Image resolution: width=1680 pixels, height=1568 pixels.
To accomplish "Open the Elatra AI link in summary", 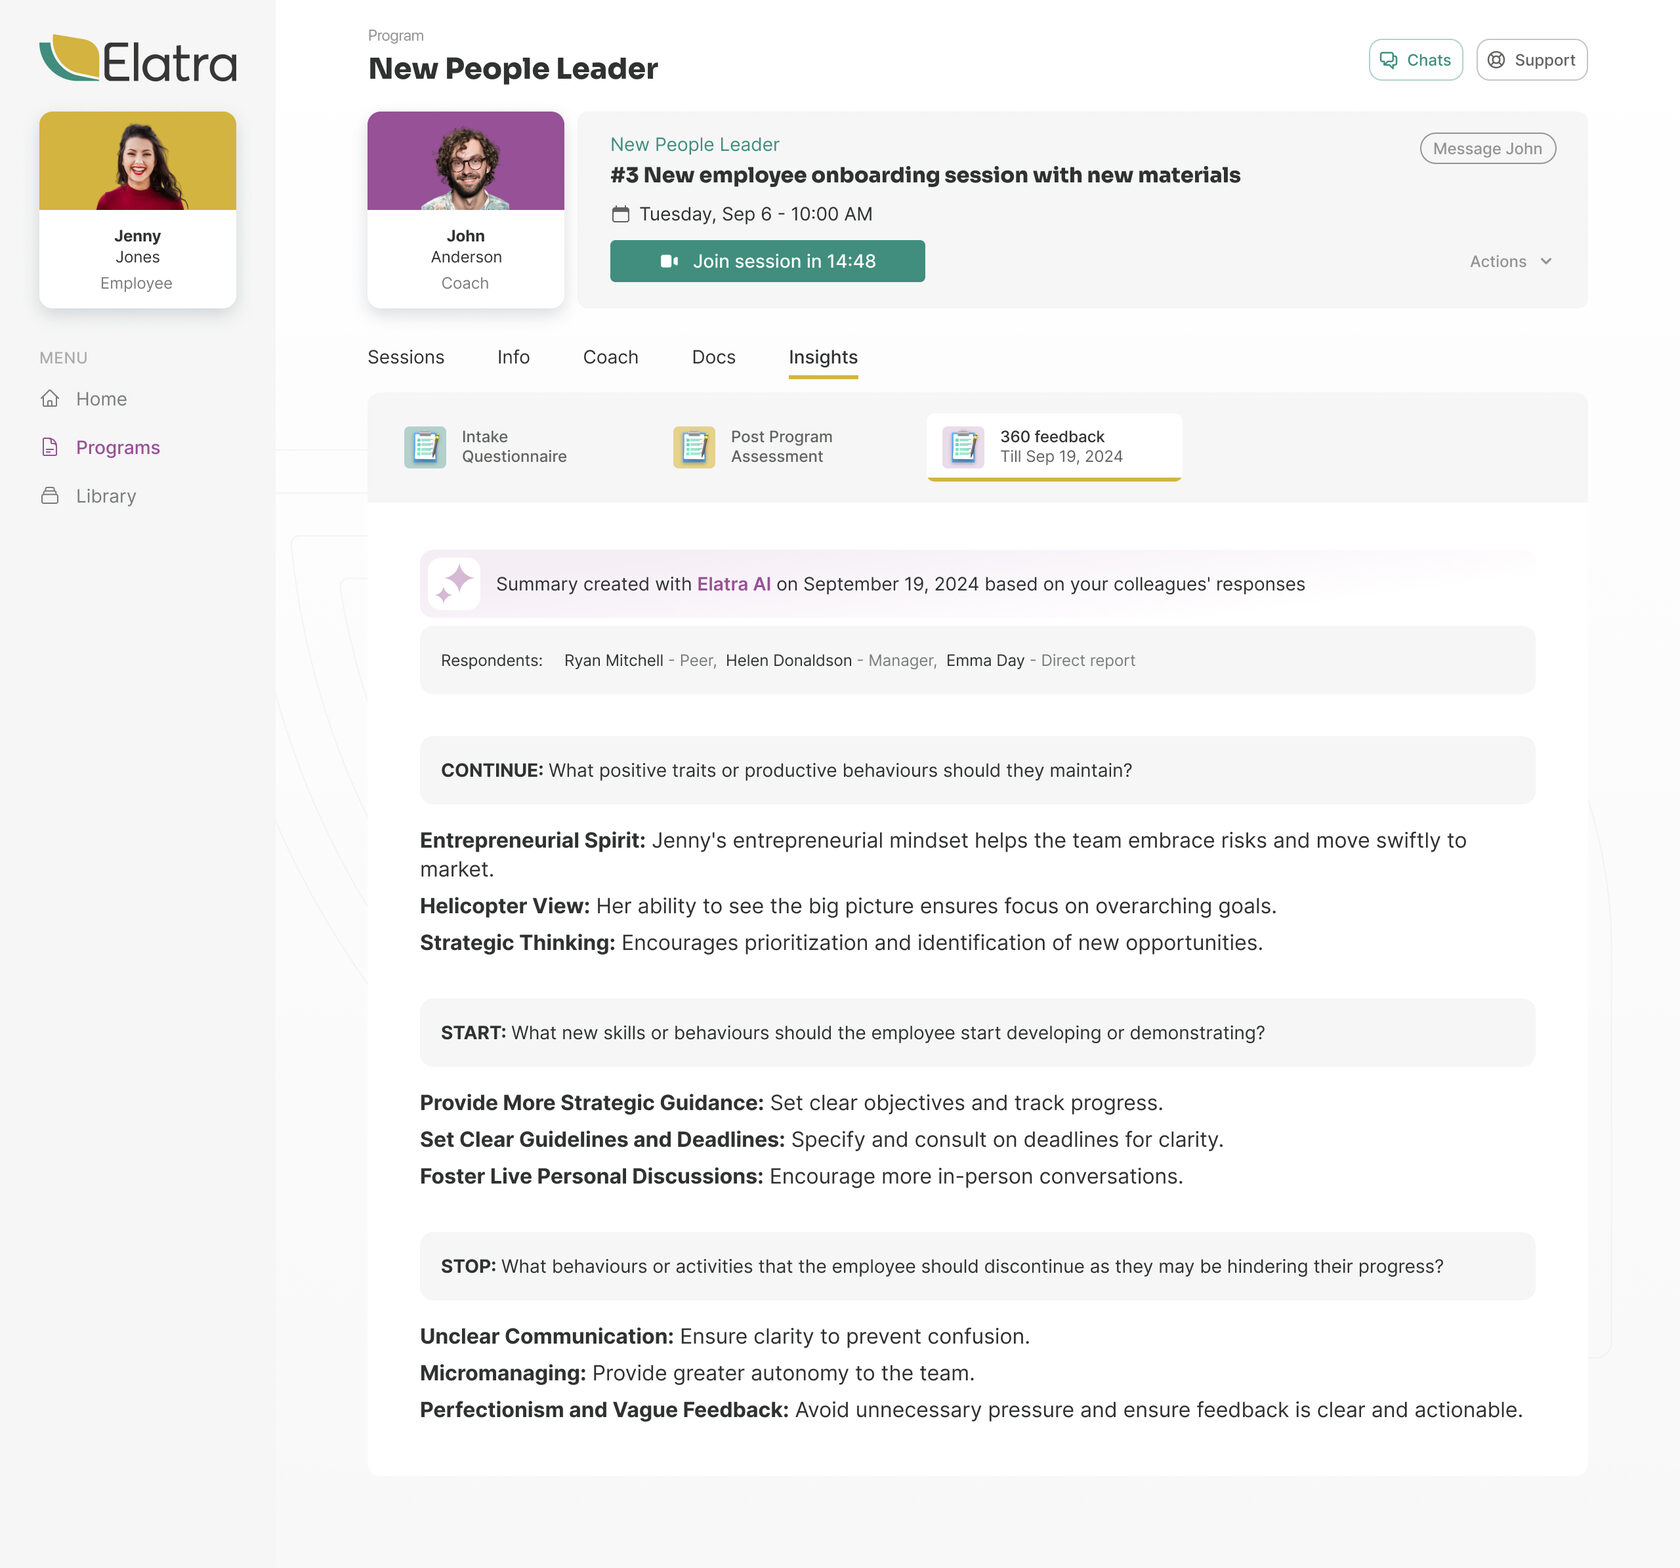I will (733, 583).
